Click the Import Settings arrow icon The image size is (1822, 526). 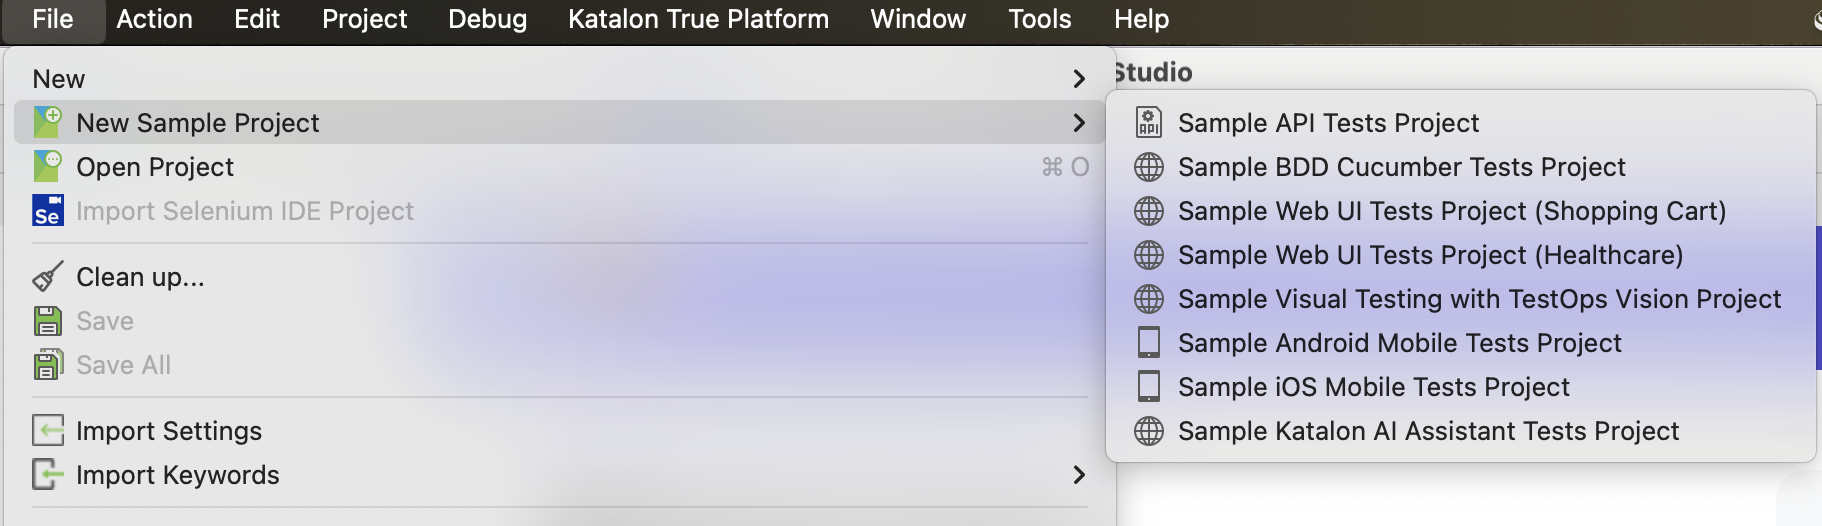(48, 430)
